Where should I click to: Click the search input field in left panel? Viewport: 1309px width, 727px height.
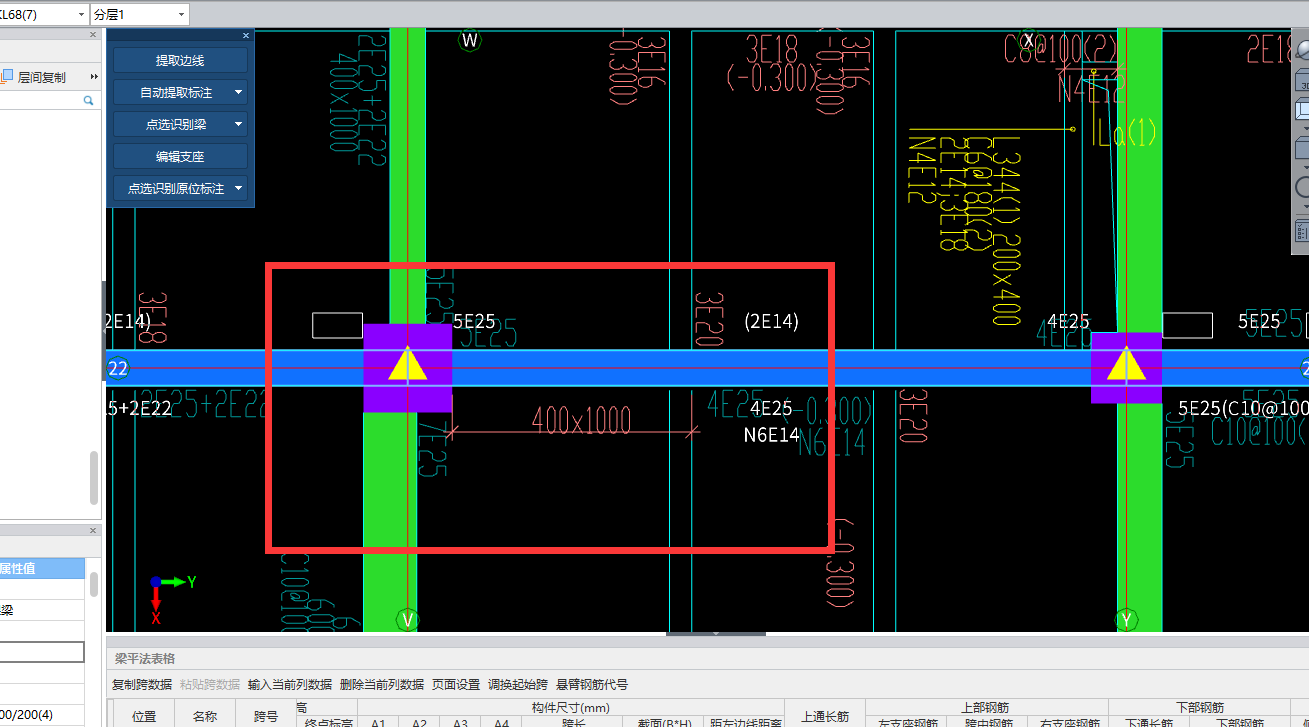coord(40,101)
